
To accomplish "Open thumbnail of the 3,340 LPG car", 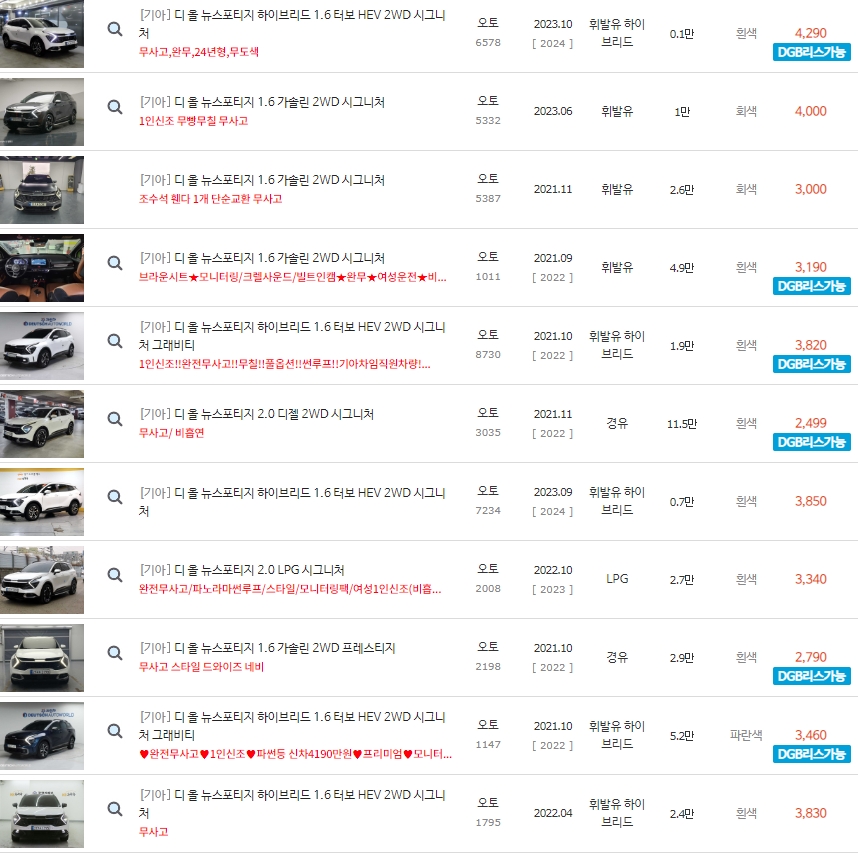I will [42, 580].
